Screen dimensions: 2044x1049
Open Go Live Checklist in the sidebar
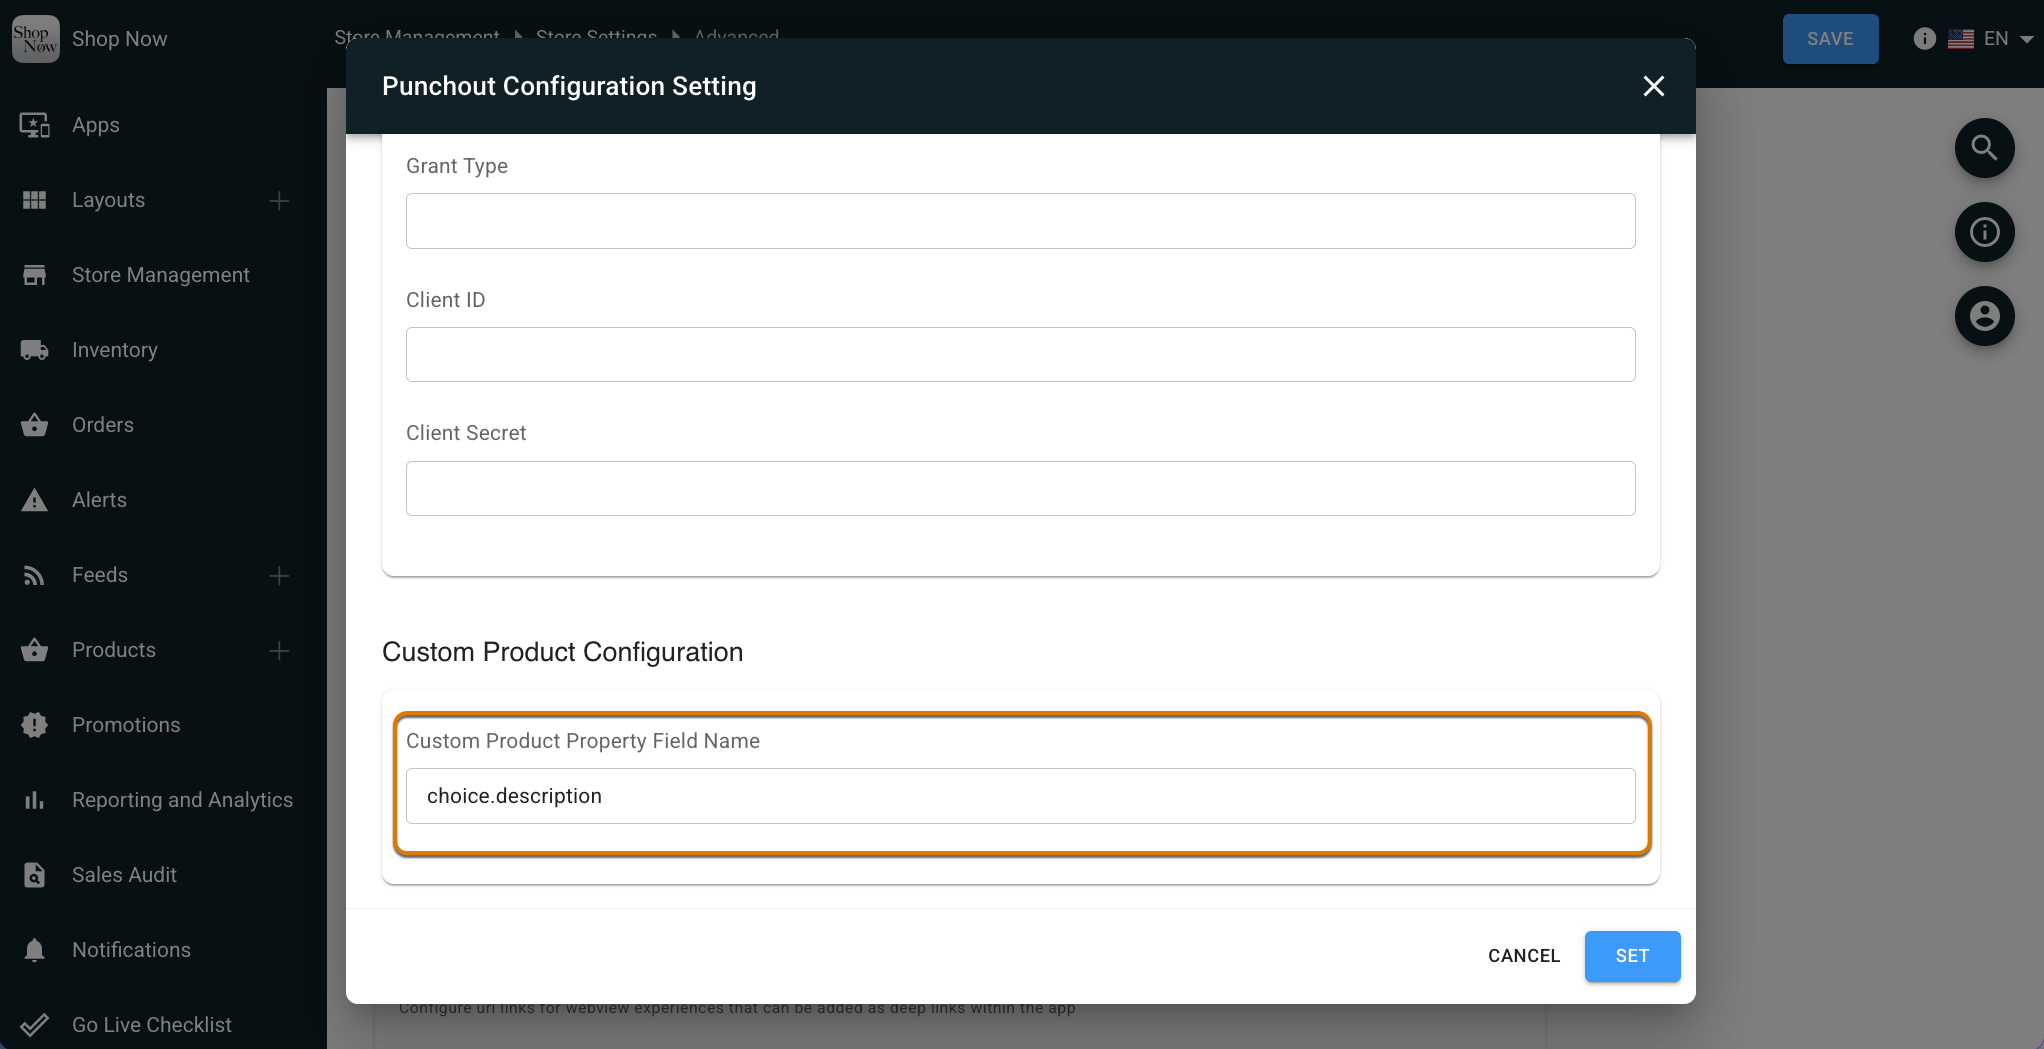click(152, 1025)
